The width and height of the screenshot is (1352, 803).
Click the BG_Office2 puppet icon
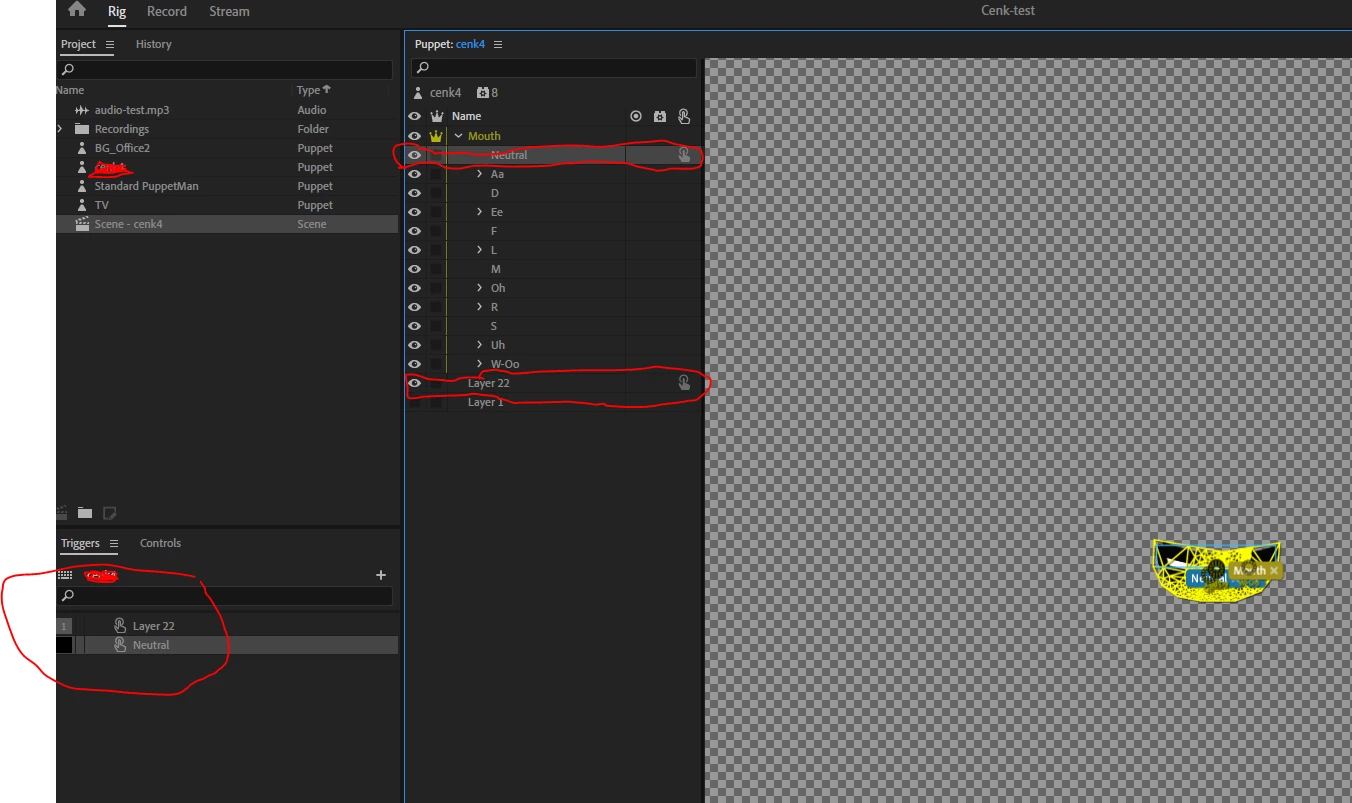[82, 148]
